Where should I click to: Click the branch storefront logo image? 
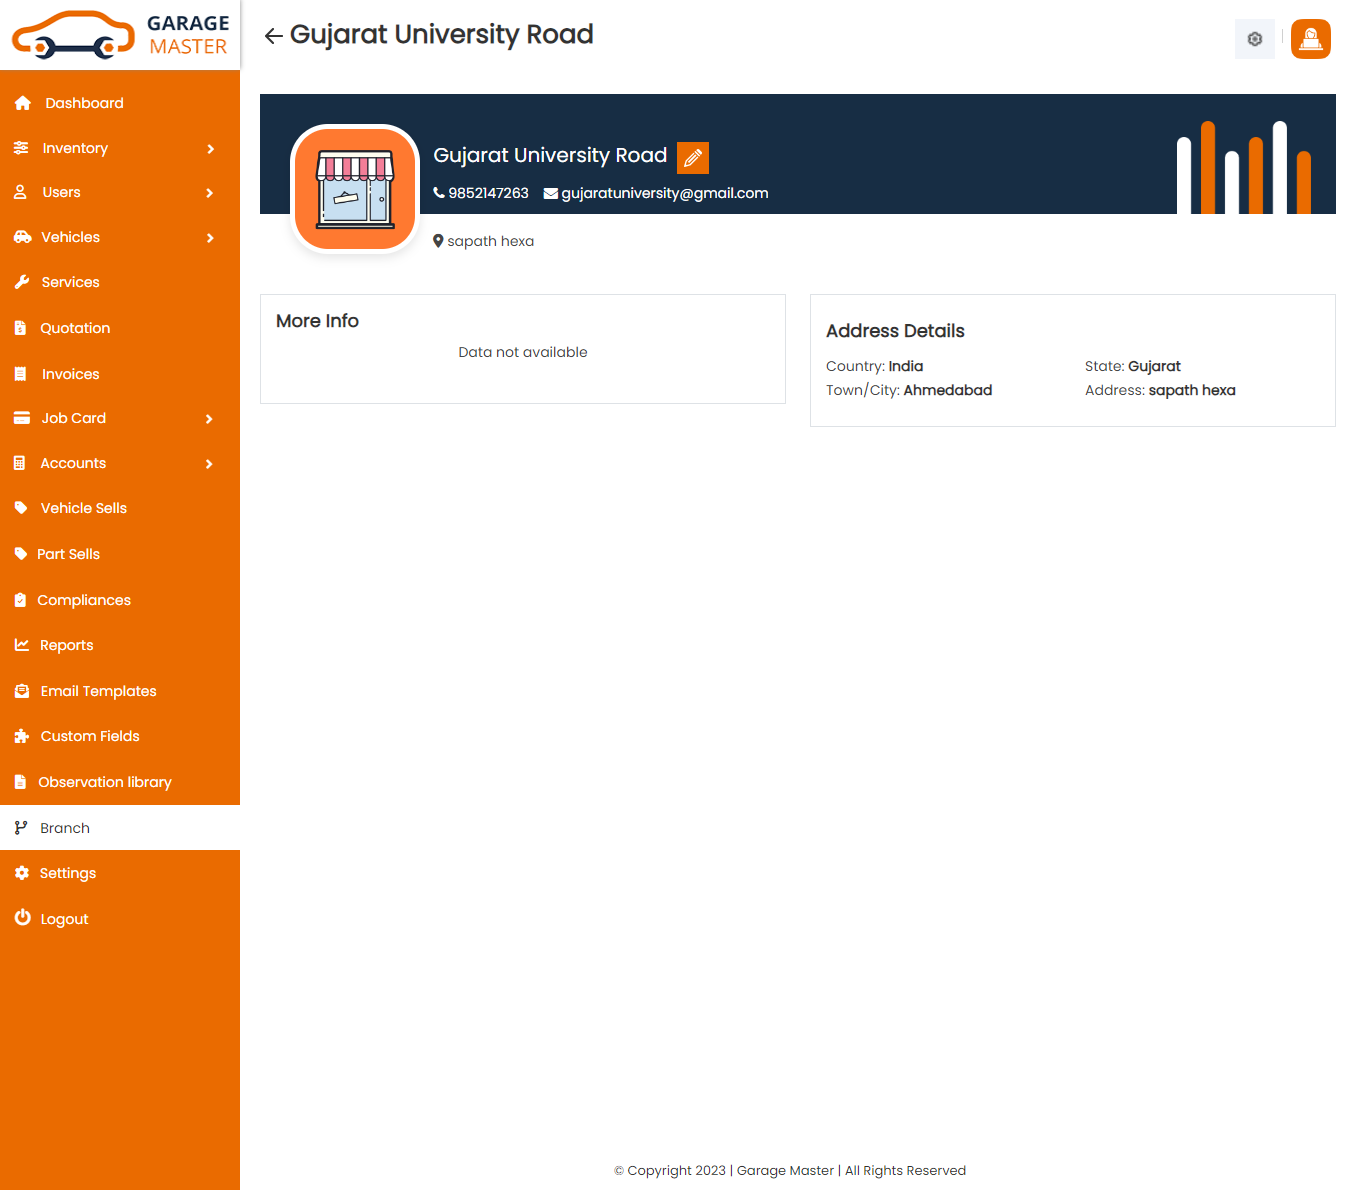[x=355, y=189]
